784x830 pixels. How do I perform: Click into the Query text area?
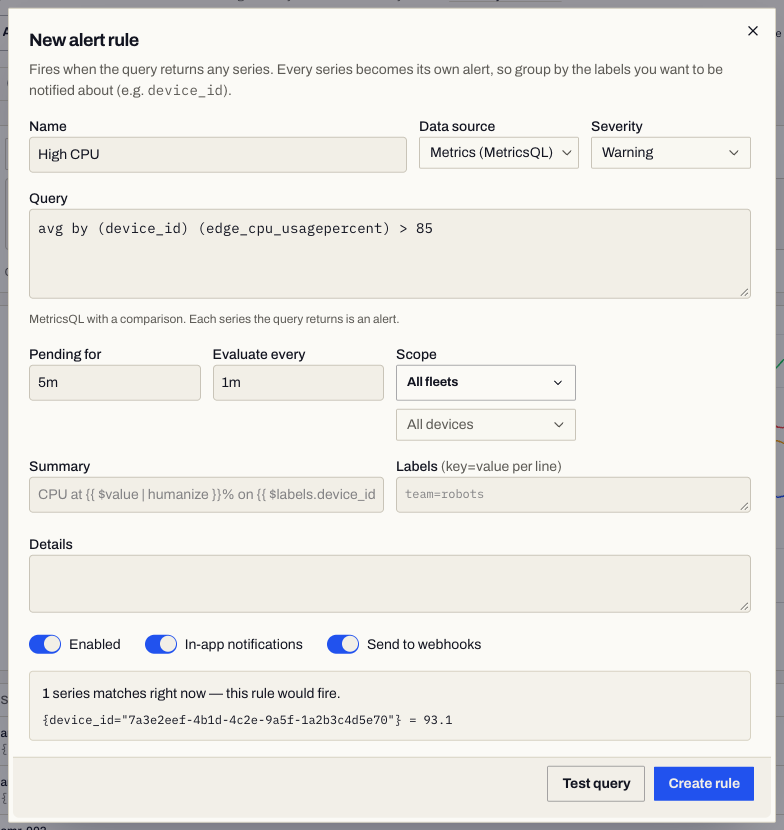pyautogui.click(x=390, y=254)
